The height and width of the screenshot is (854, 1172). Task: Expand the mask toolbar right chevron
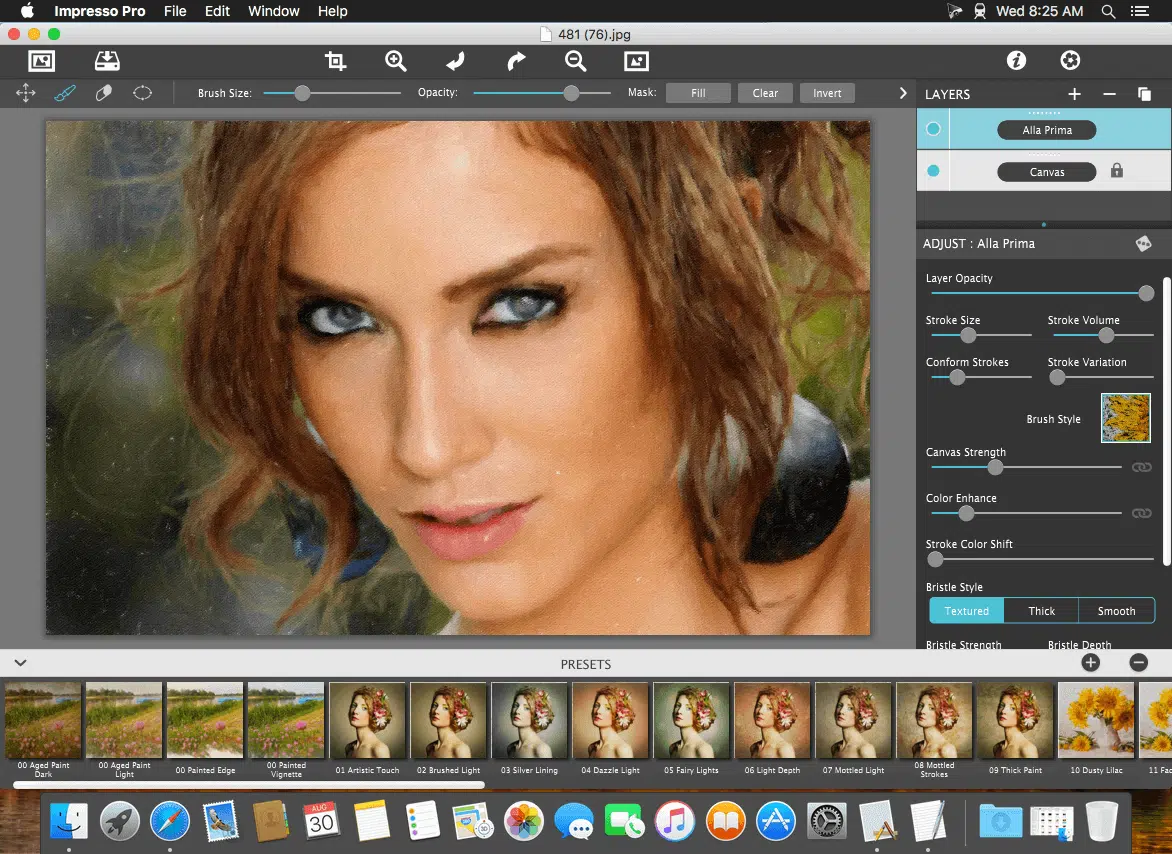pyautogui.click(x=903, y=93)
